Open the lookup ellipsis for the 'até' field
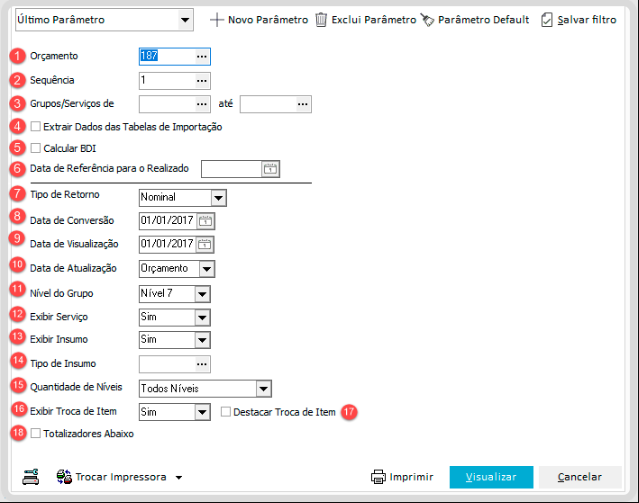639x503 pixels. coord(303,104)
